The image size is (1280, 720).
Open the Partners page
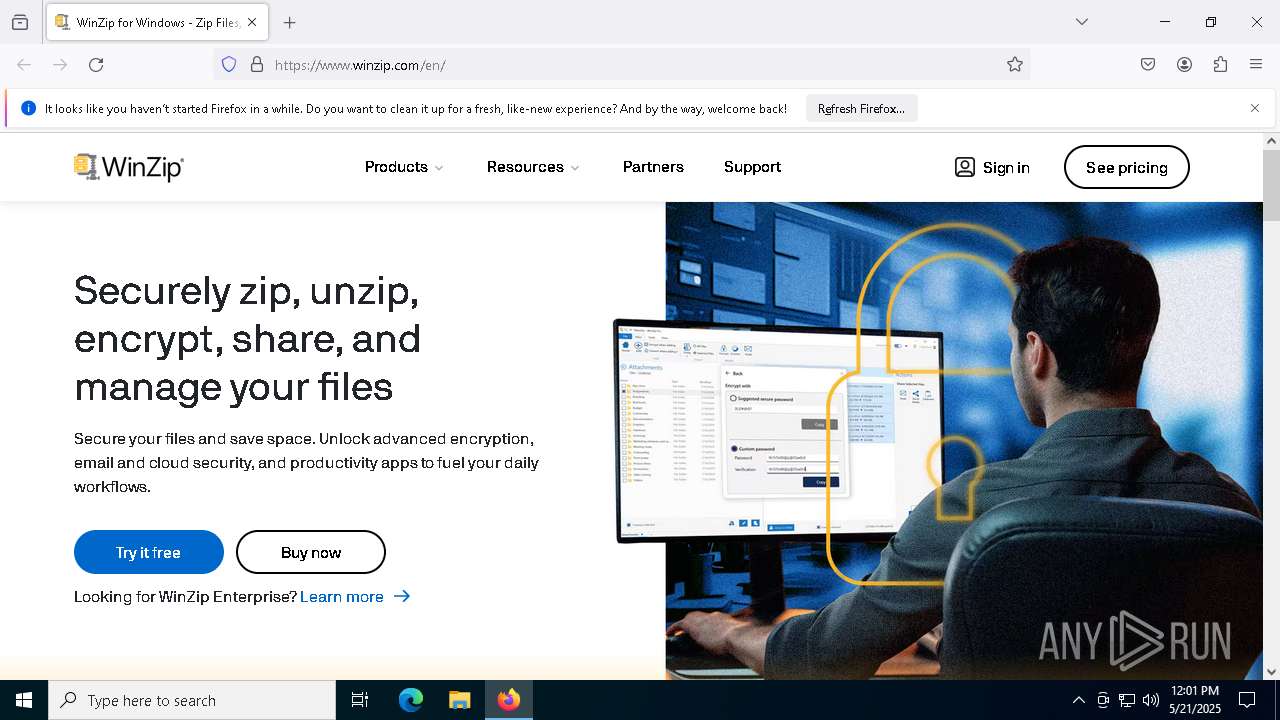point(653,167)
